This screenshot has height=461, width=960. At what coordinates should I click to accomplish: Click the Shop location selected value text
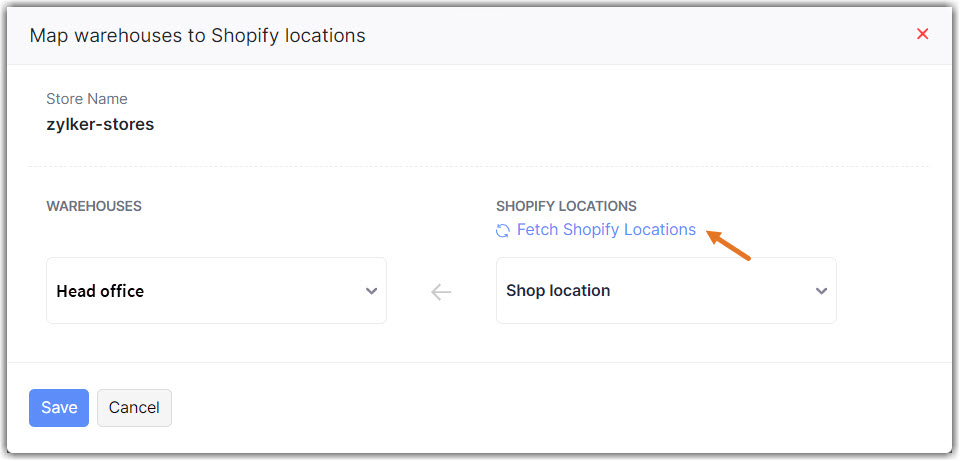(558, 291)
